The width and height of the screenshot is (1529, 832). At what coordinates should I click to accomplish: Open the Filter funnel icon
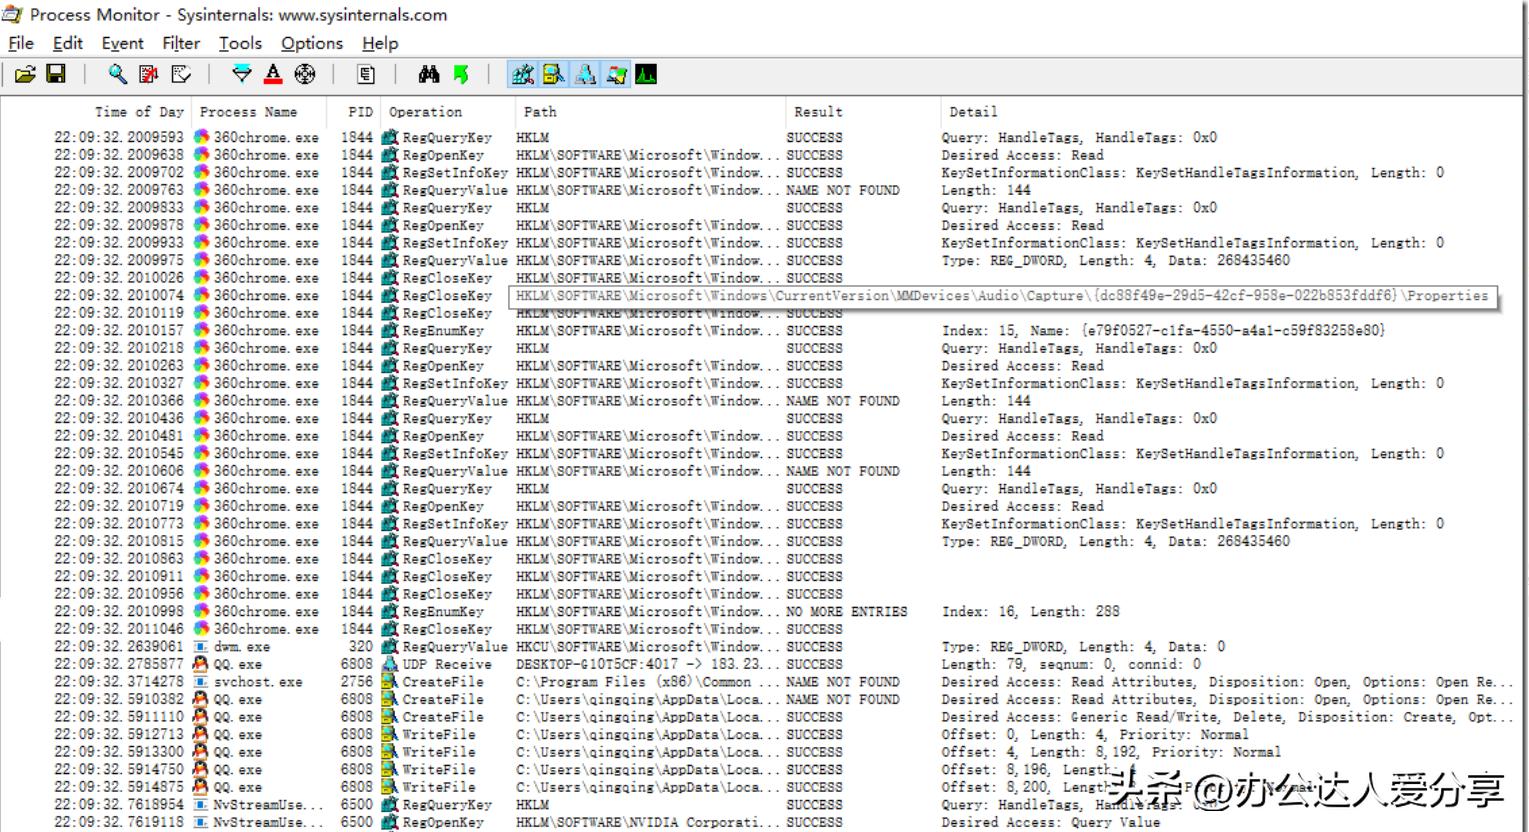coord(242,75)
